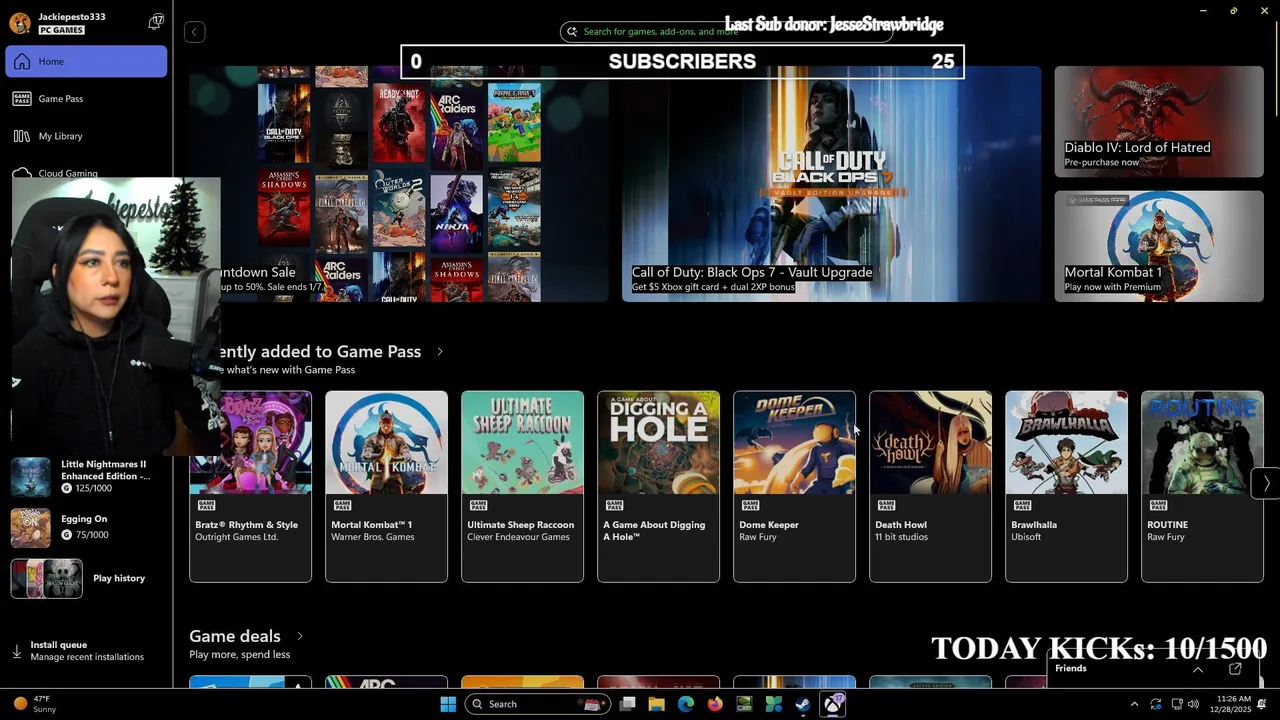The image size is (1280, 720).
Task: Open Little Nightmares II Enhanced Edition entry
Action: (x=86, y=476)
